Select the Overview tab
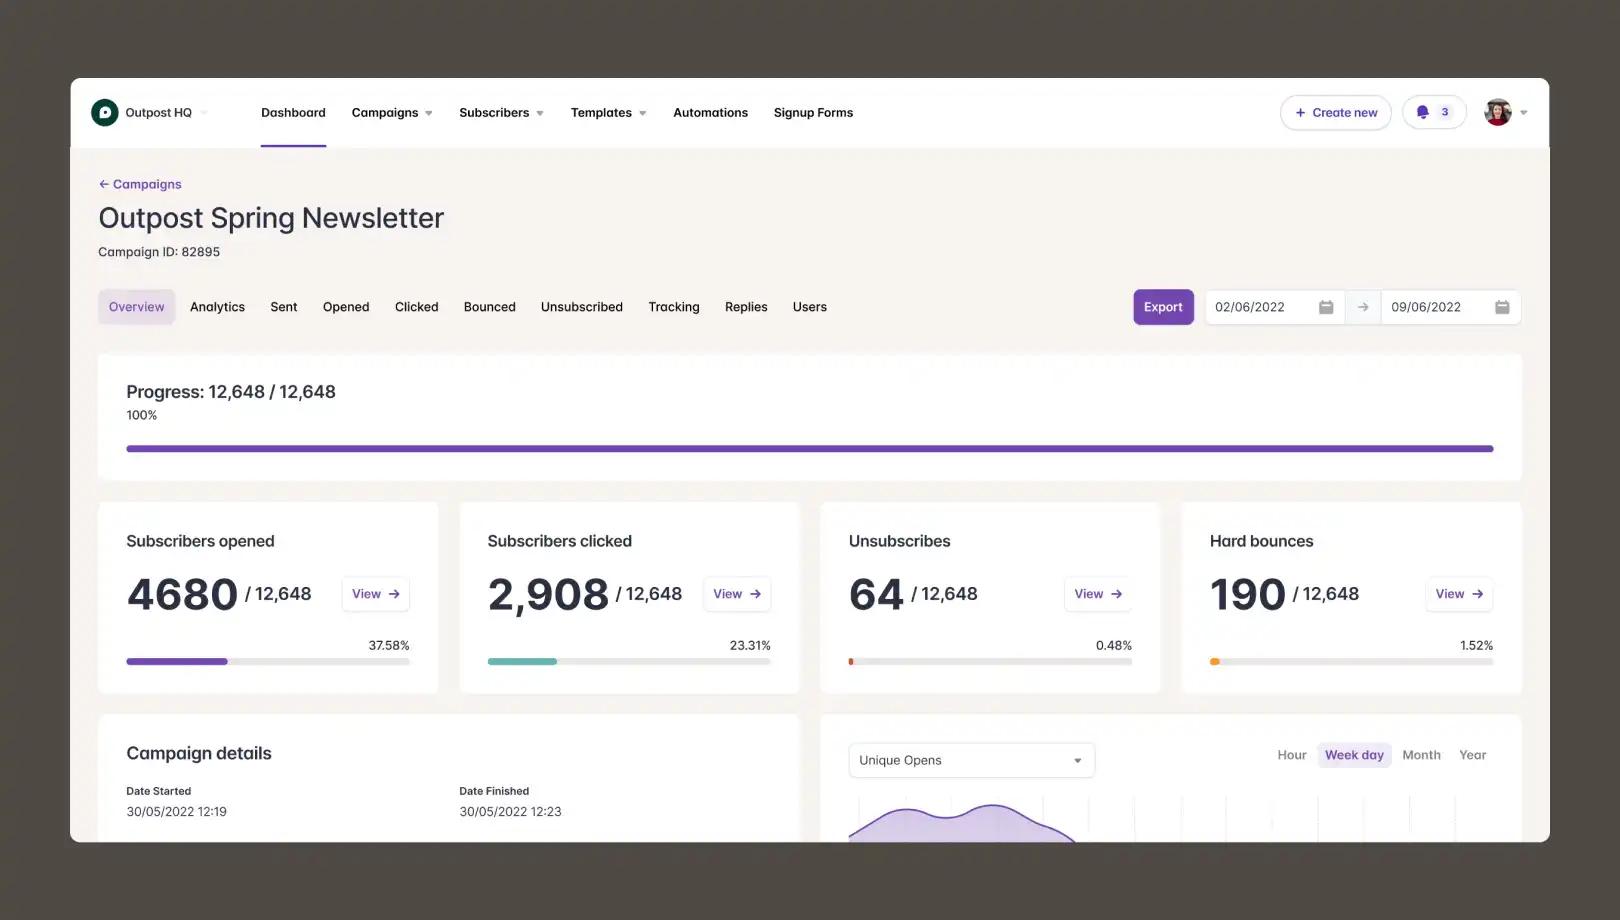Viewport: 1620px width, 920px height. pos(136,307)
